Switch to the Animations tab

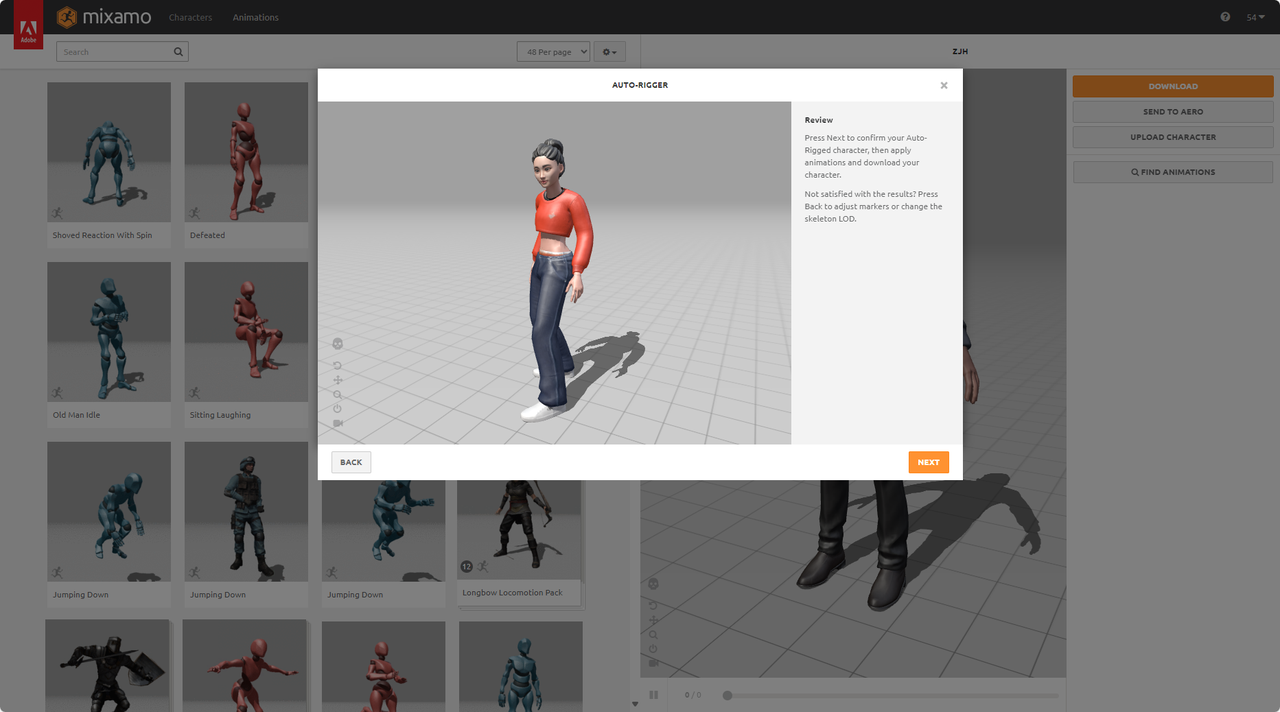[x=255, y=18]
